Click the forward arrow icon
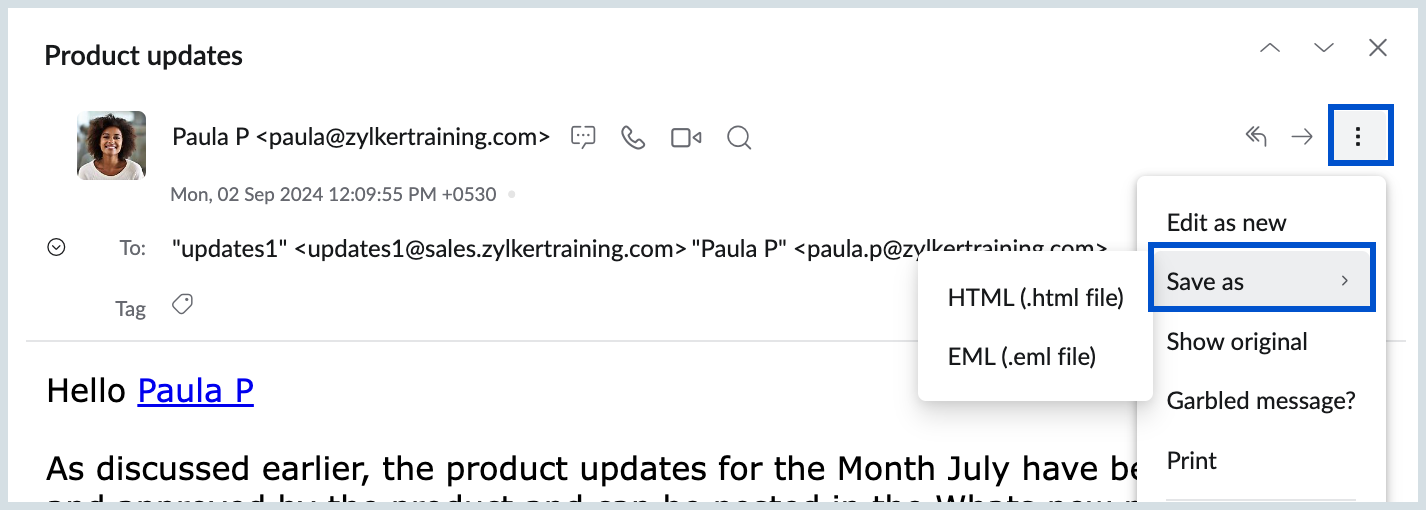 (x=1301, y=137)
